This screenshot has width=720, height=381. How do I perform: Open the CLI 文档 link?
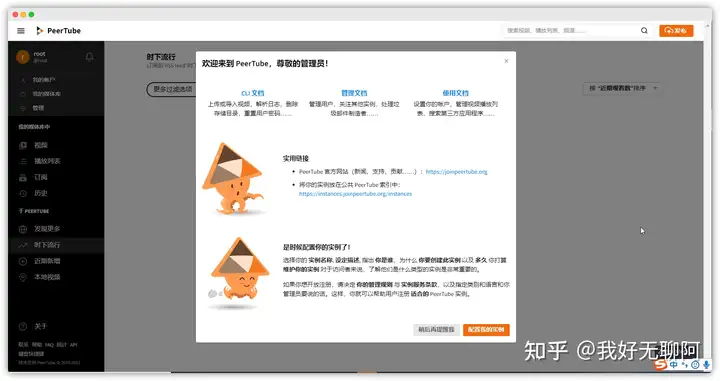pyautogui.click(x=253, y=93)
